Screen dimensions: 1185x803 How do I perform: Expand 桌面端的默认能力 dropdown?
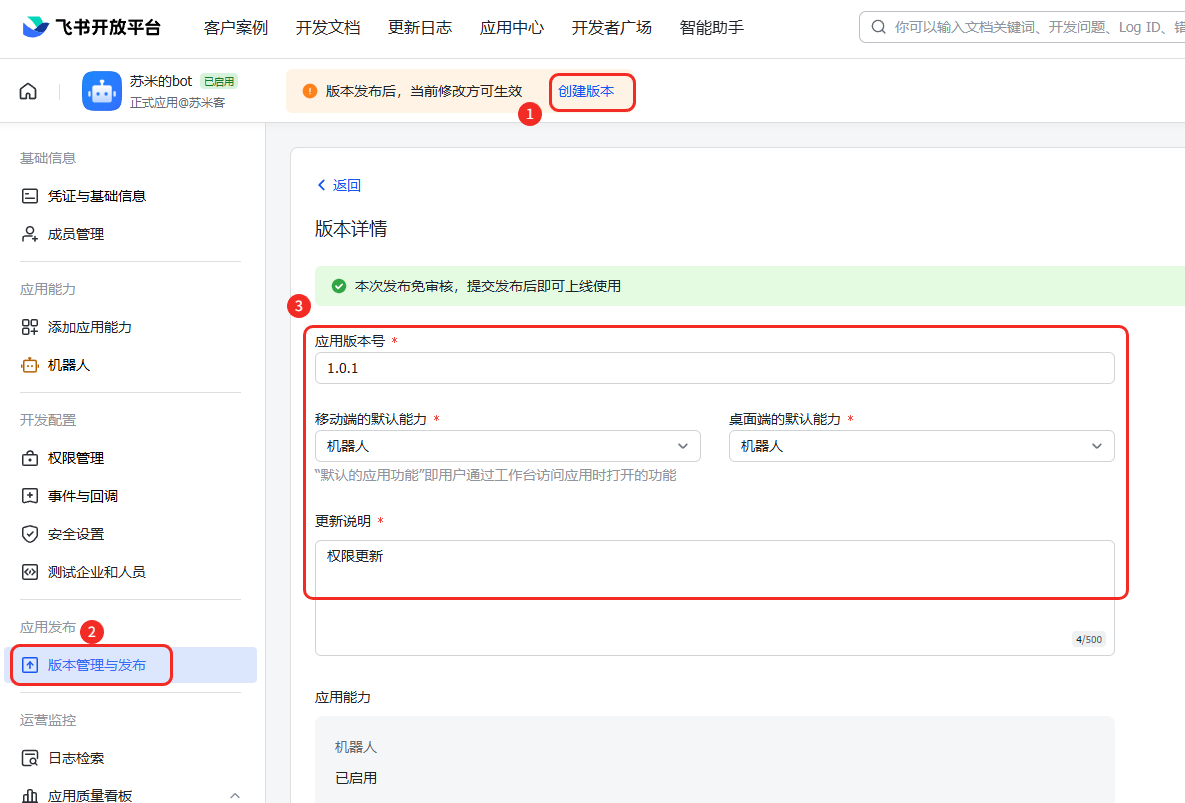pyautogui.click(x=921, y=446)
